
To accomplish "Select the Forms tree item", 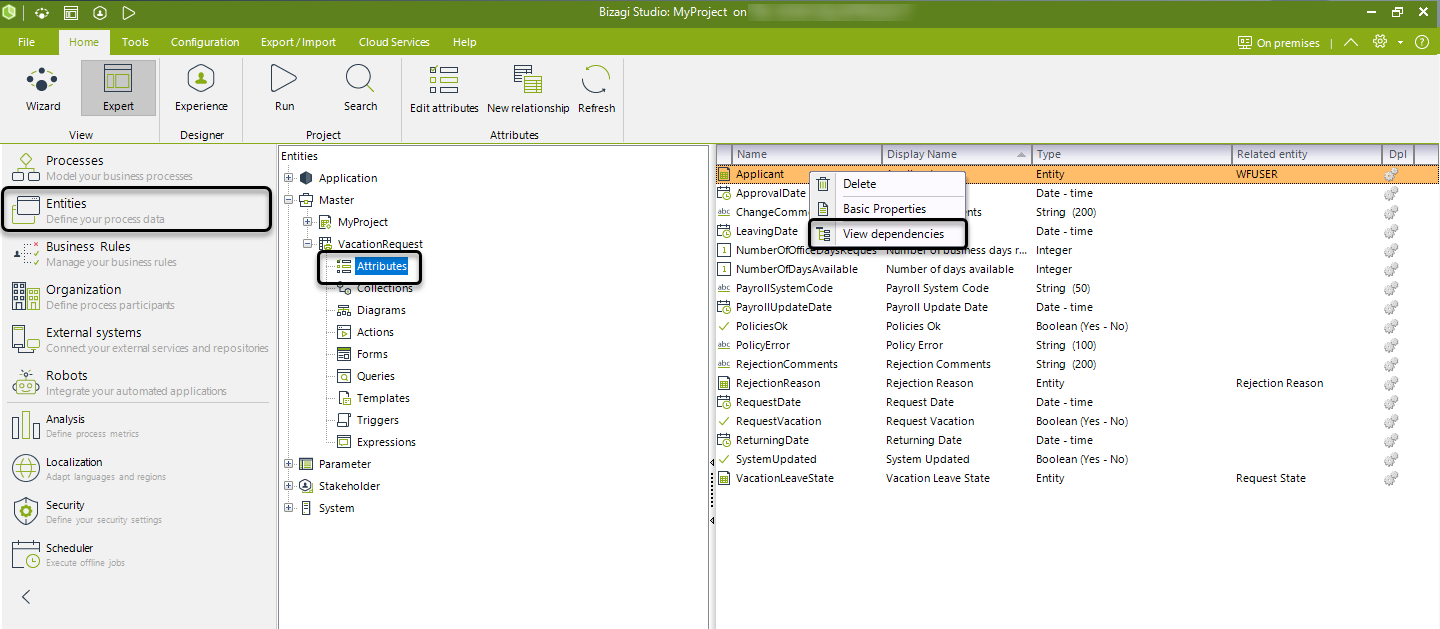I will tap(372, 354).
